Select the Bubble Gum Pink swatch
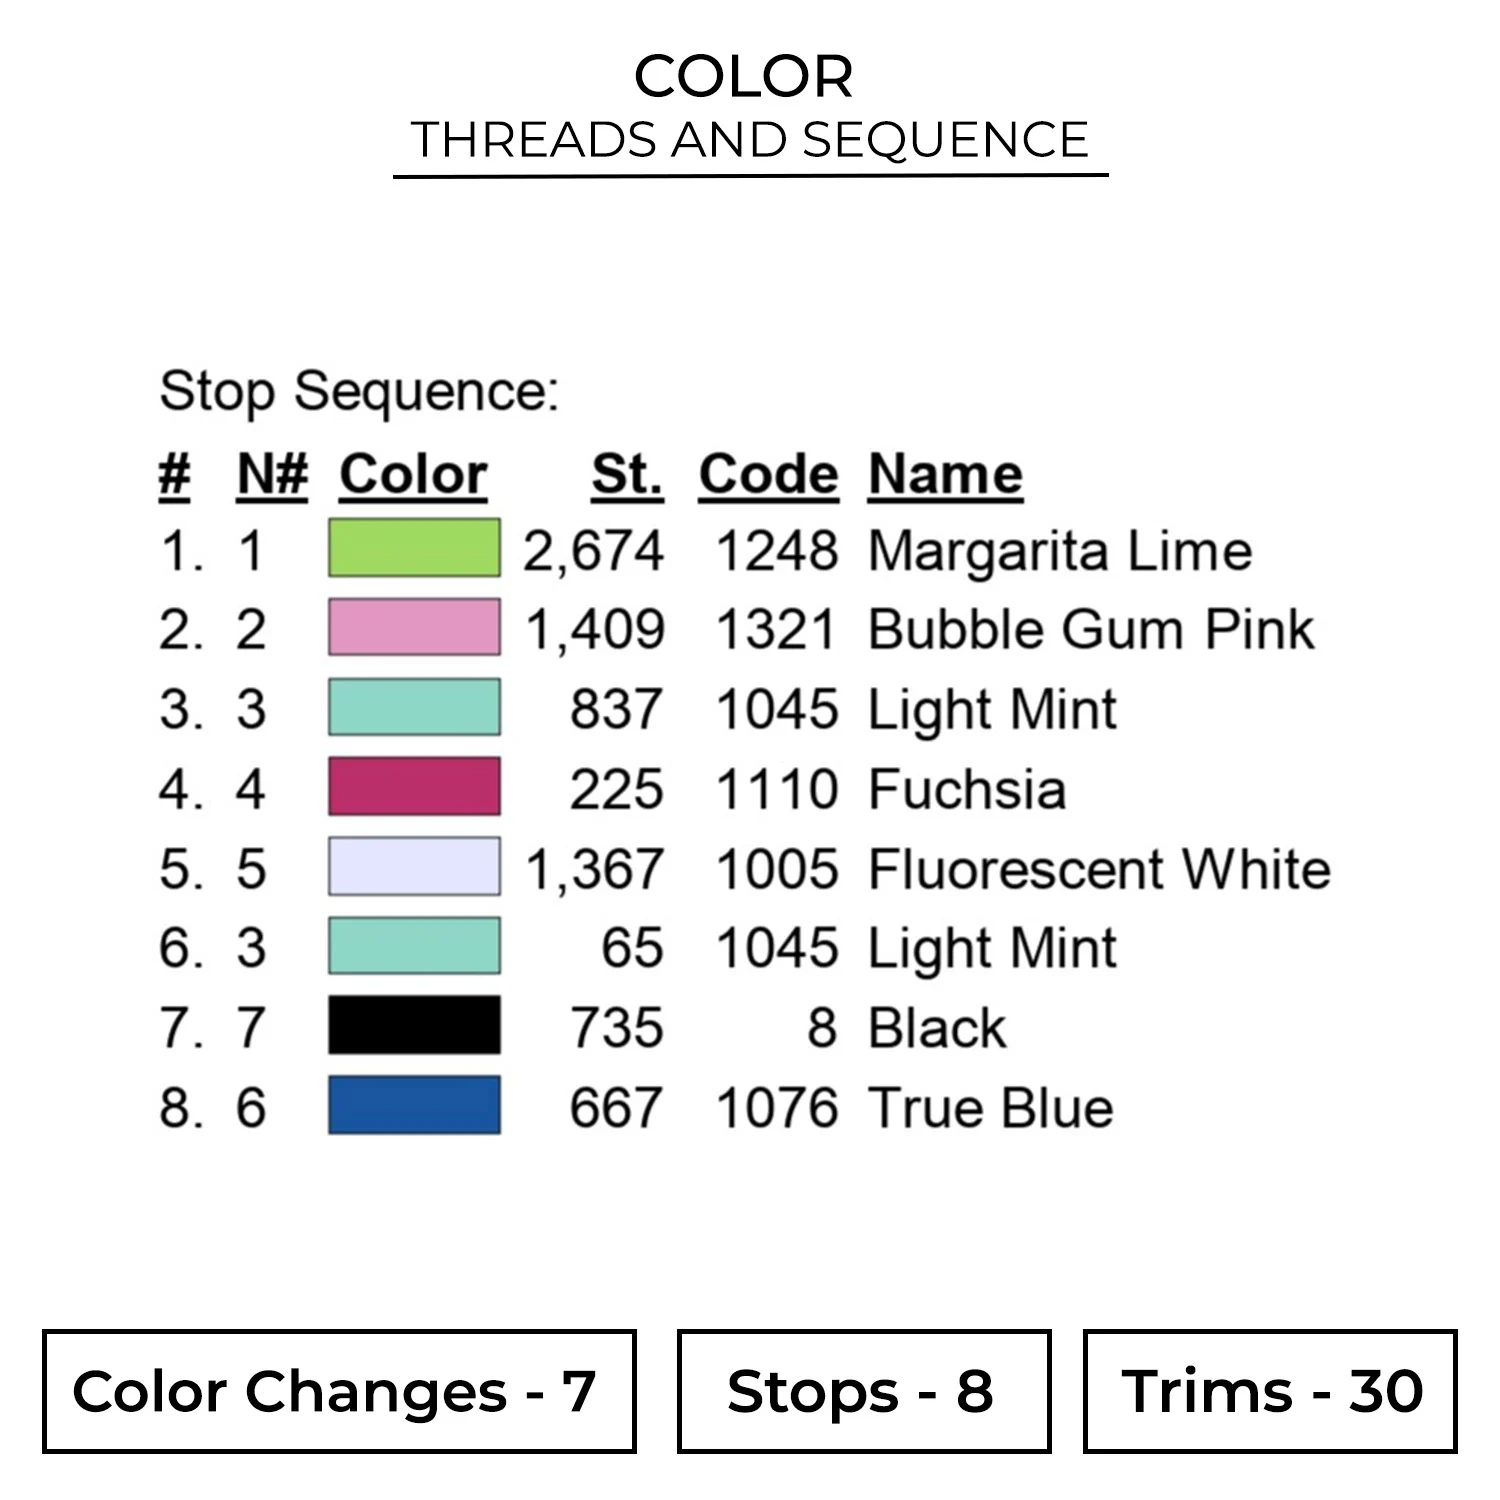This screenshot has width=1500, height=1500. [414, 627]
